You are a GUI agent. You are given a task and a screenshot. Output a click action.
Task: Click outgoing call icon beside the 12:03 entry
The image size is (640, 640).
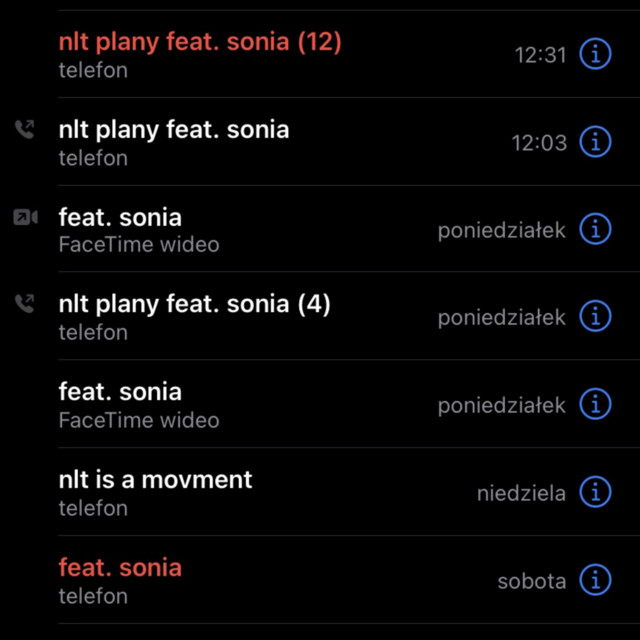click(x=24, y=129)
